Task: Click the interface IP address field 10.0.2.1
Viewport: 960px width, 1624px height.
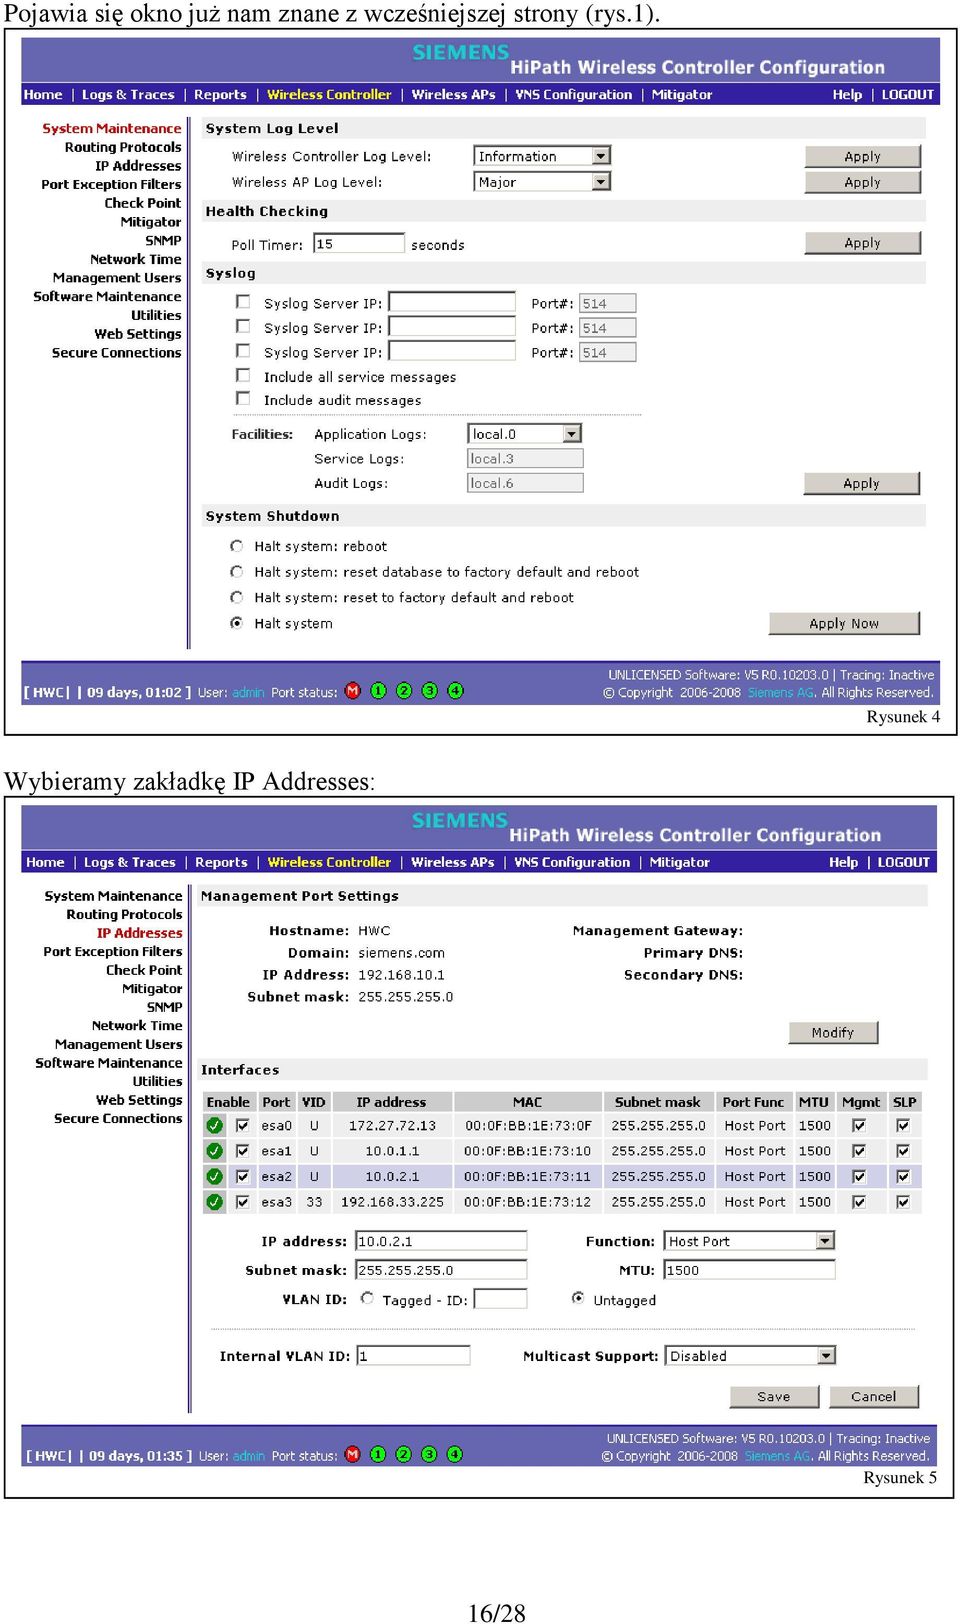Action: 441,1241
